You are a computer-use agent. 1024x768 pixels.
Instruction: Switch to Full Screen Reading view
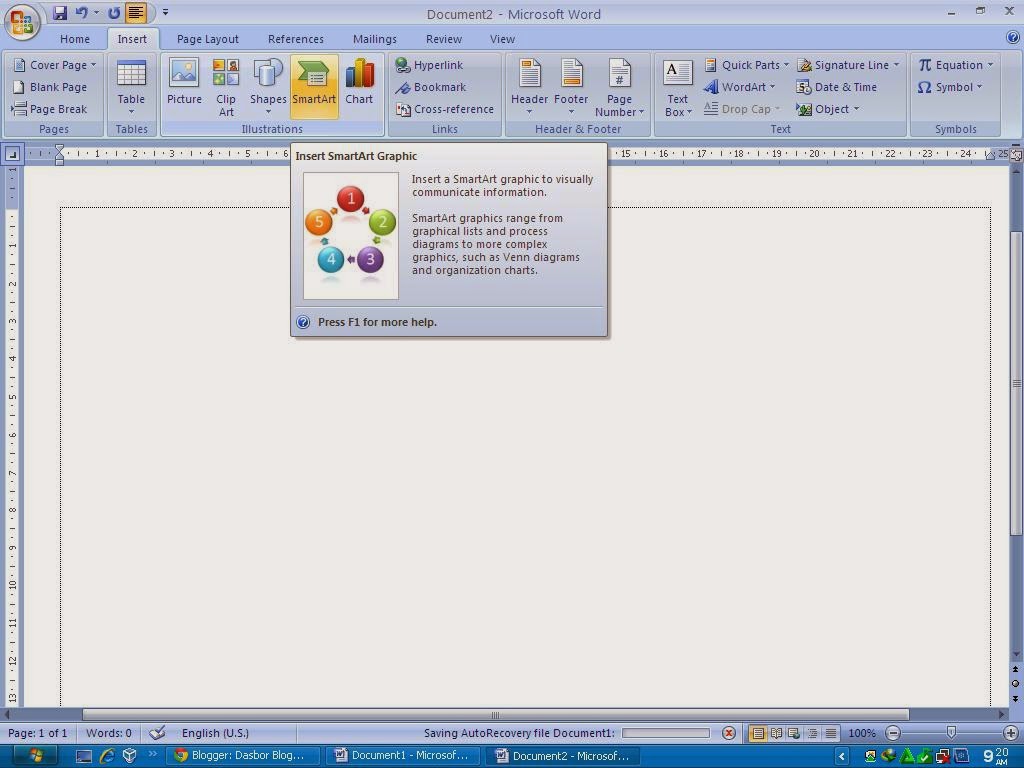tap(776, 733)
